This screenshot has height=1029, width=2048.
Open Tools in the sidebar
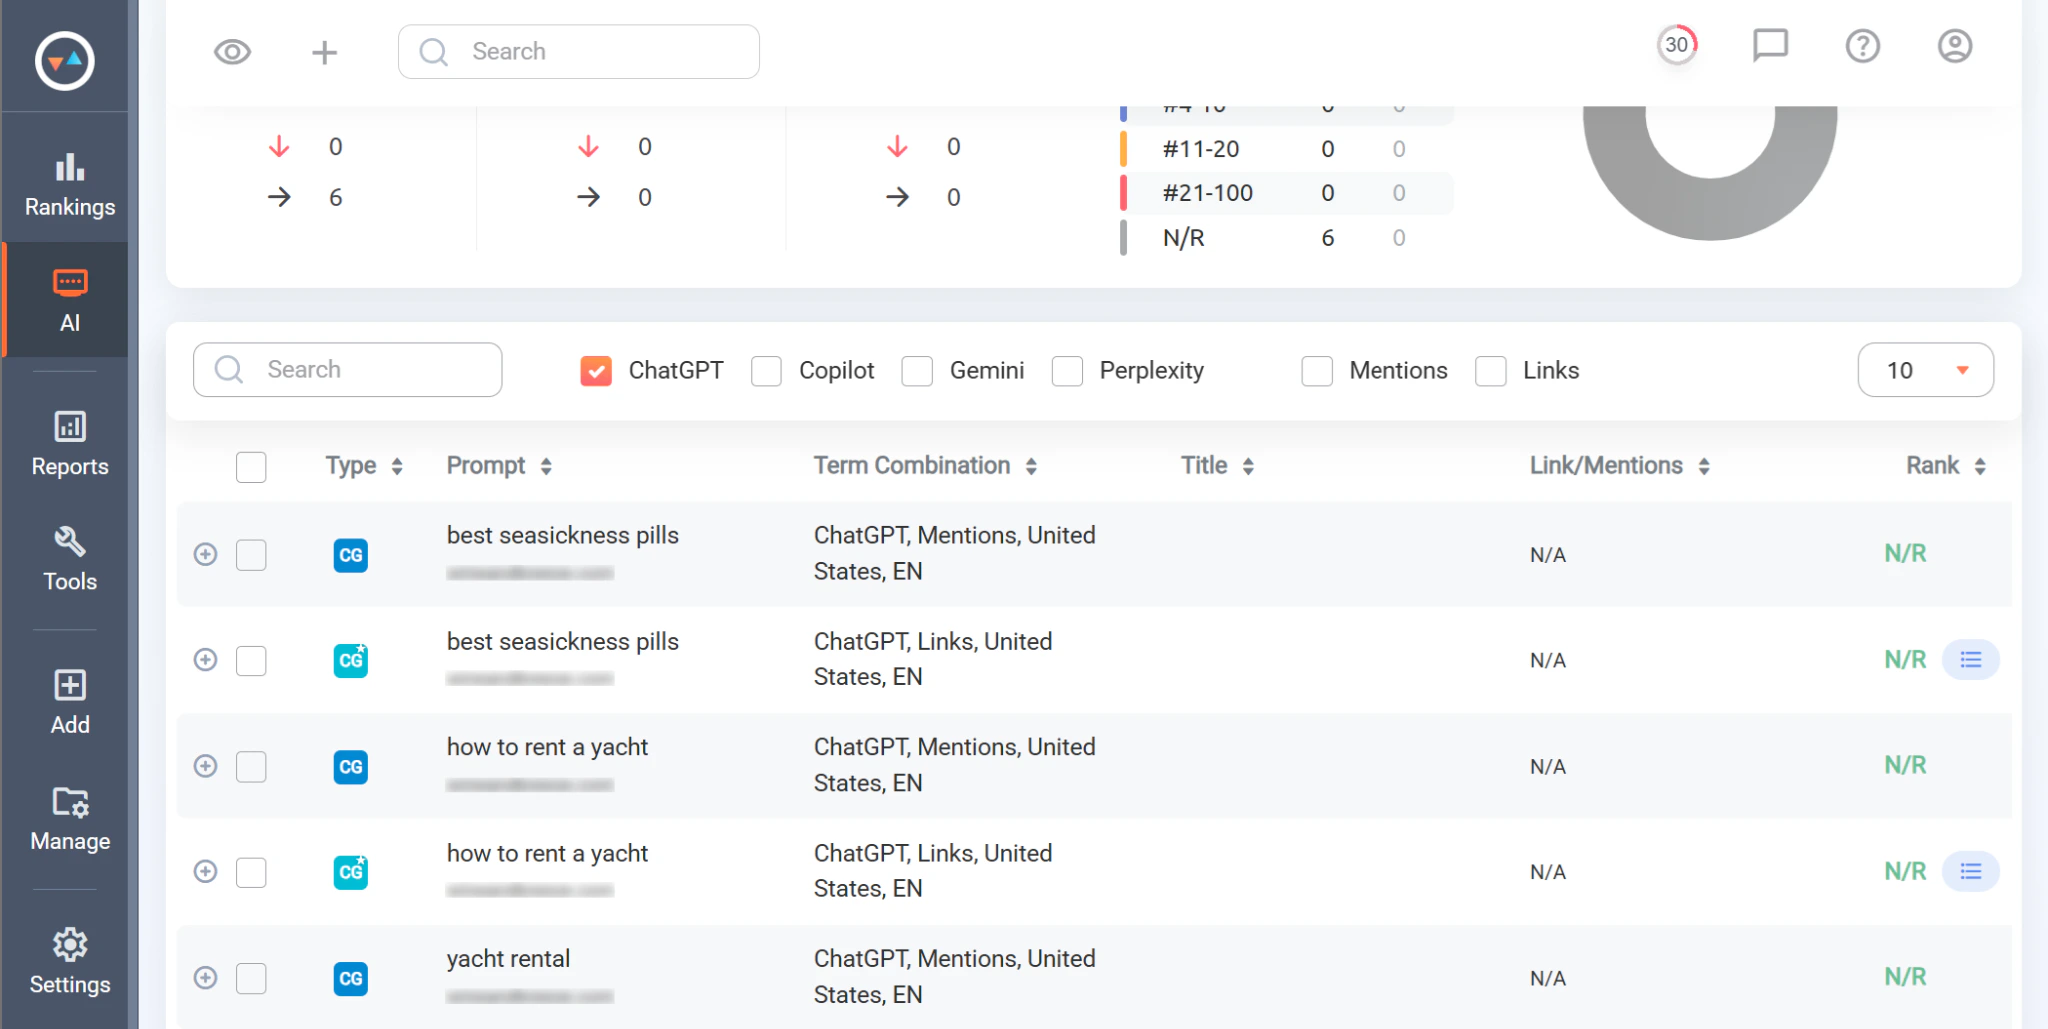point(69,559)
